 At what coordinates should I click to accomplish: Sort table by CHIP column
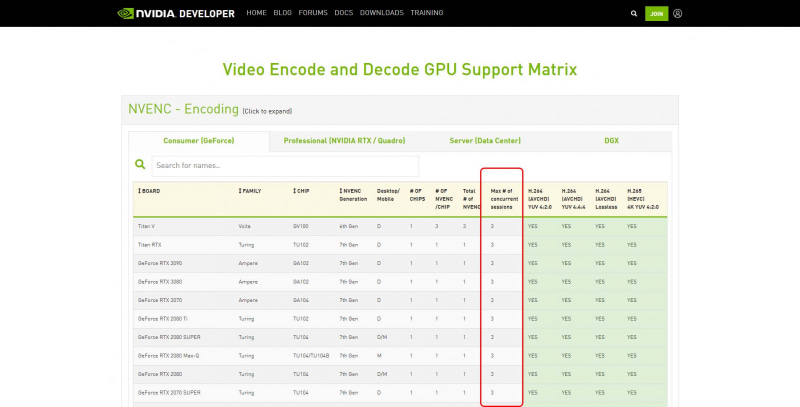coord(301,191)
